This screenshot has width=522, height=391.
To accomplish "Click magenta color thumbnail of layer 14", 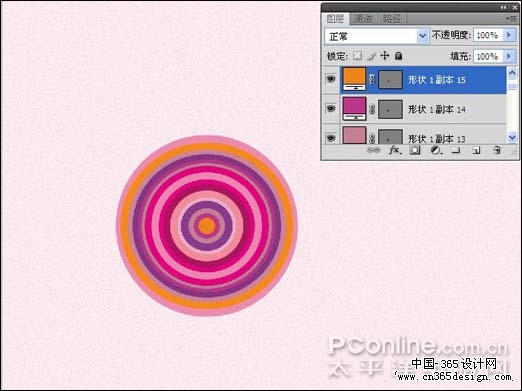I will (x=354, y=108).
